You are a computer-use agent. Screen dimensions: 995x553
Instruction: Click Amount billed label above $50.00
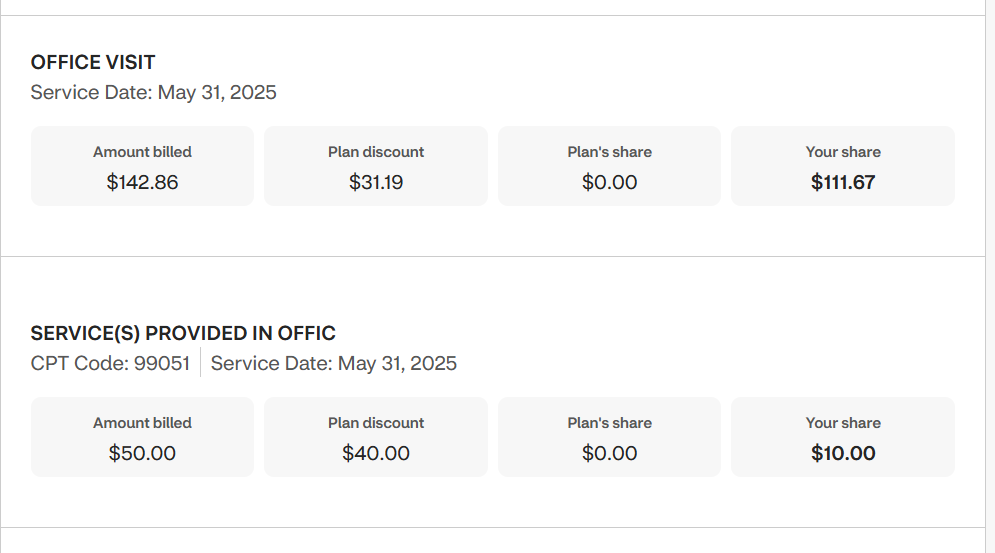(142, 423)
